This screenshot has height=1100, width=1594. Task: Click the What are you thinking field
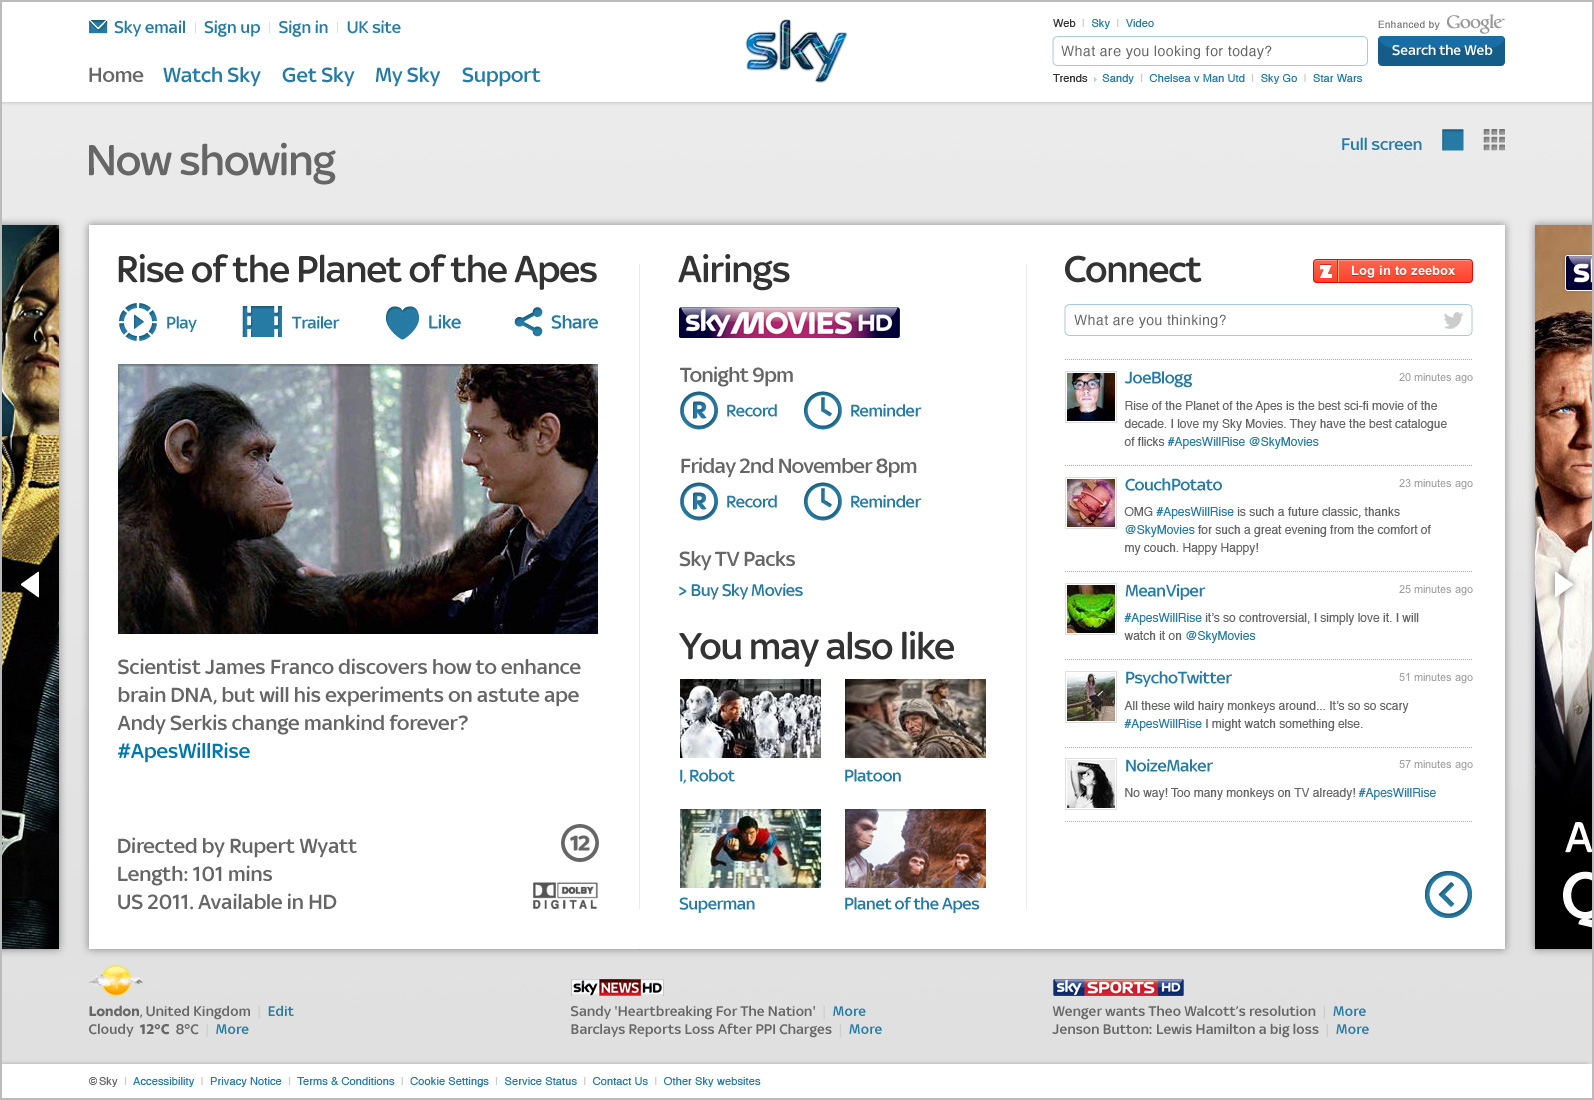tap(1268, 320)
